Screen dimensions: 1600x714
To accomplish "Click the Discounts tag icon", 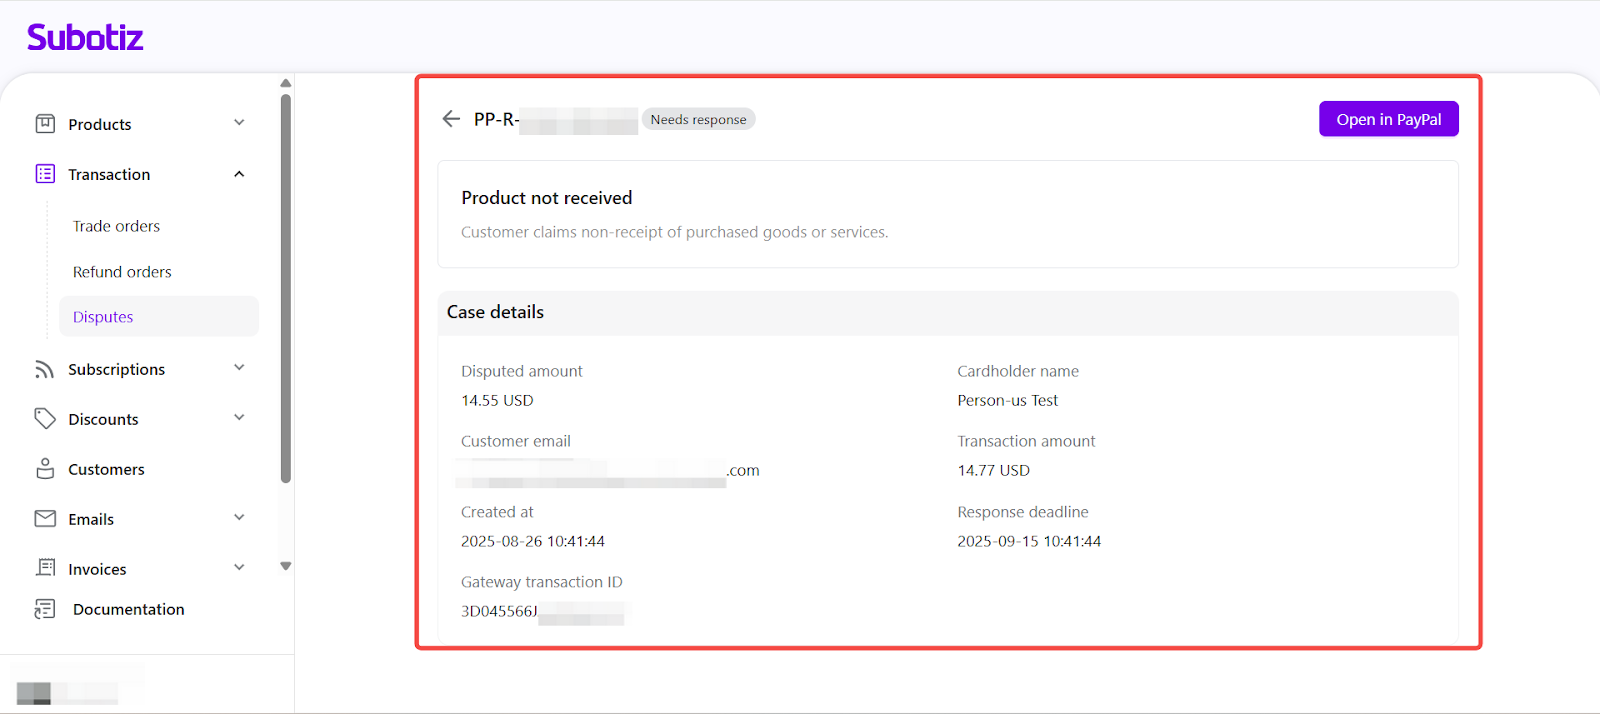I will pyautogui.click(x=45, y=419).
